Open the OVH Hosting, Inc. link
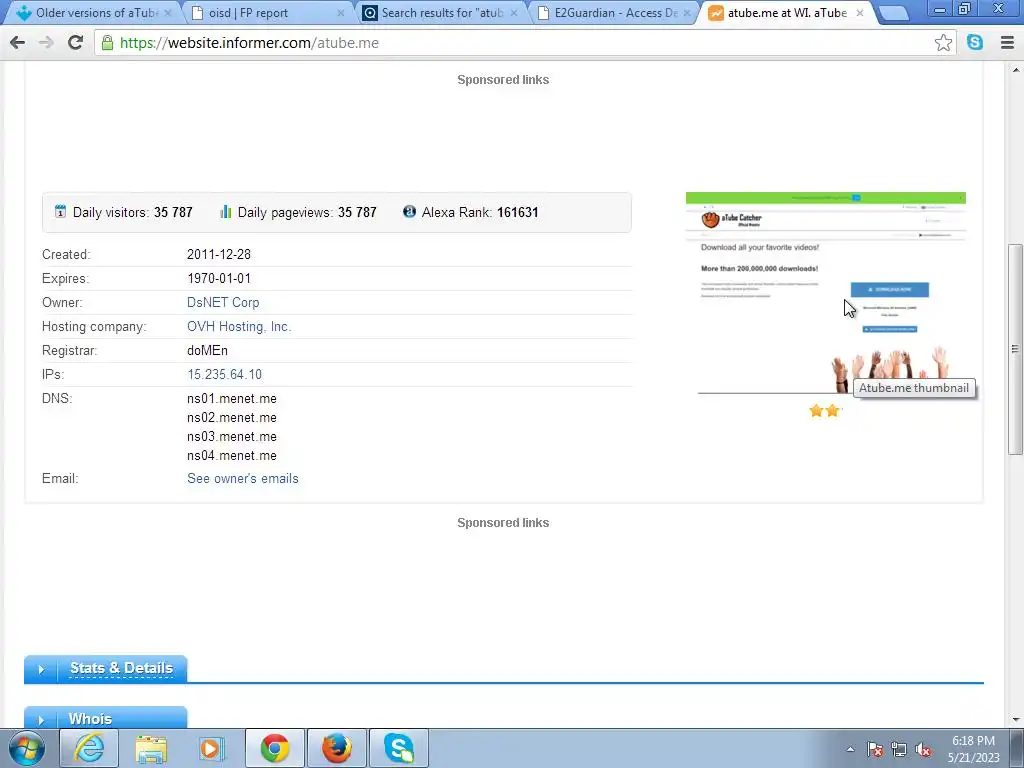1024x768 pixels. 239,327
